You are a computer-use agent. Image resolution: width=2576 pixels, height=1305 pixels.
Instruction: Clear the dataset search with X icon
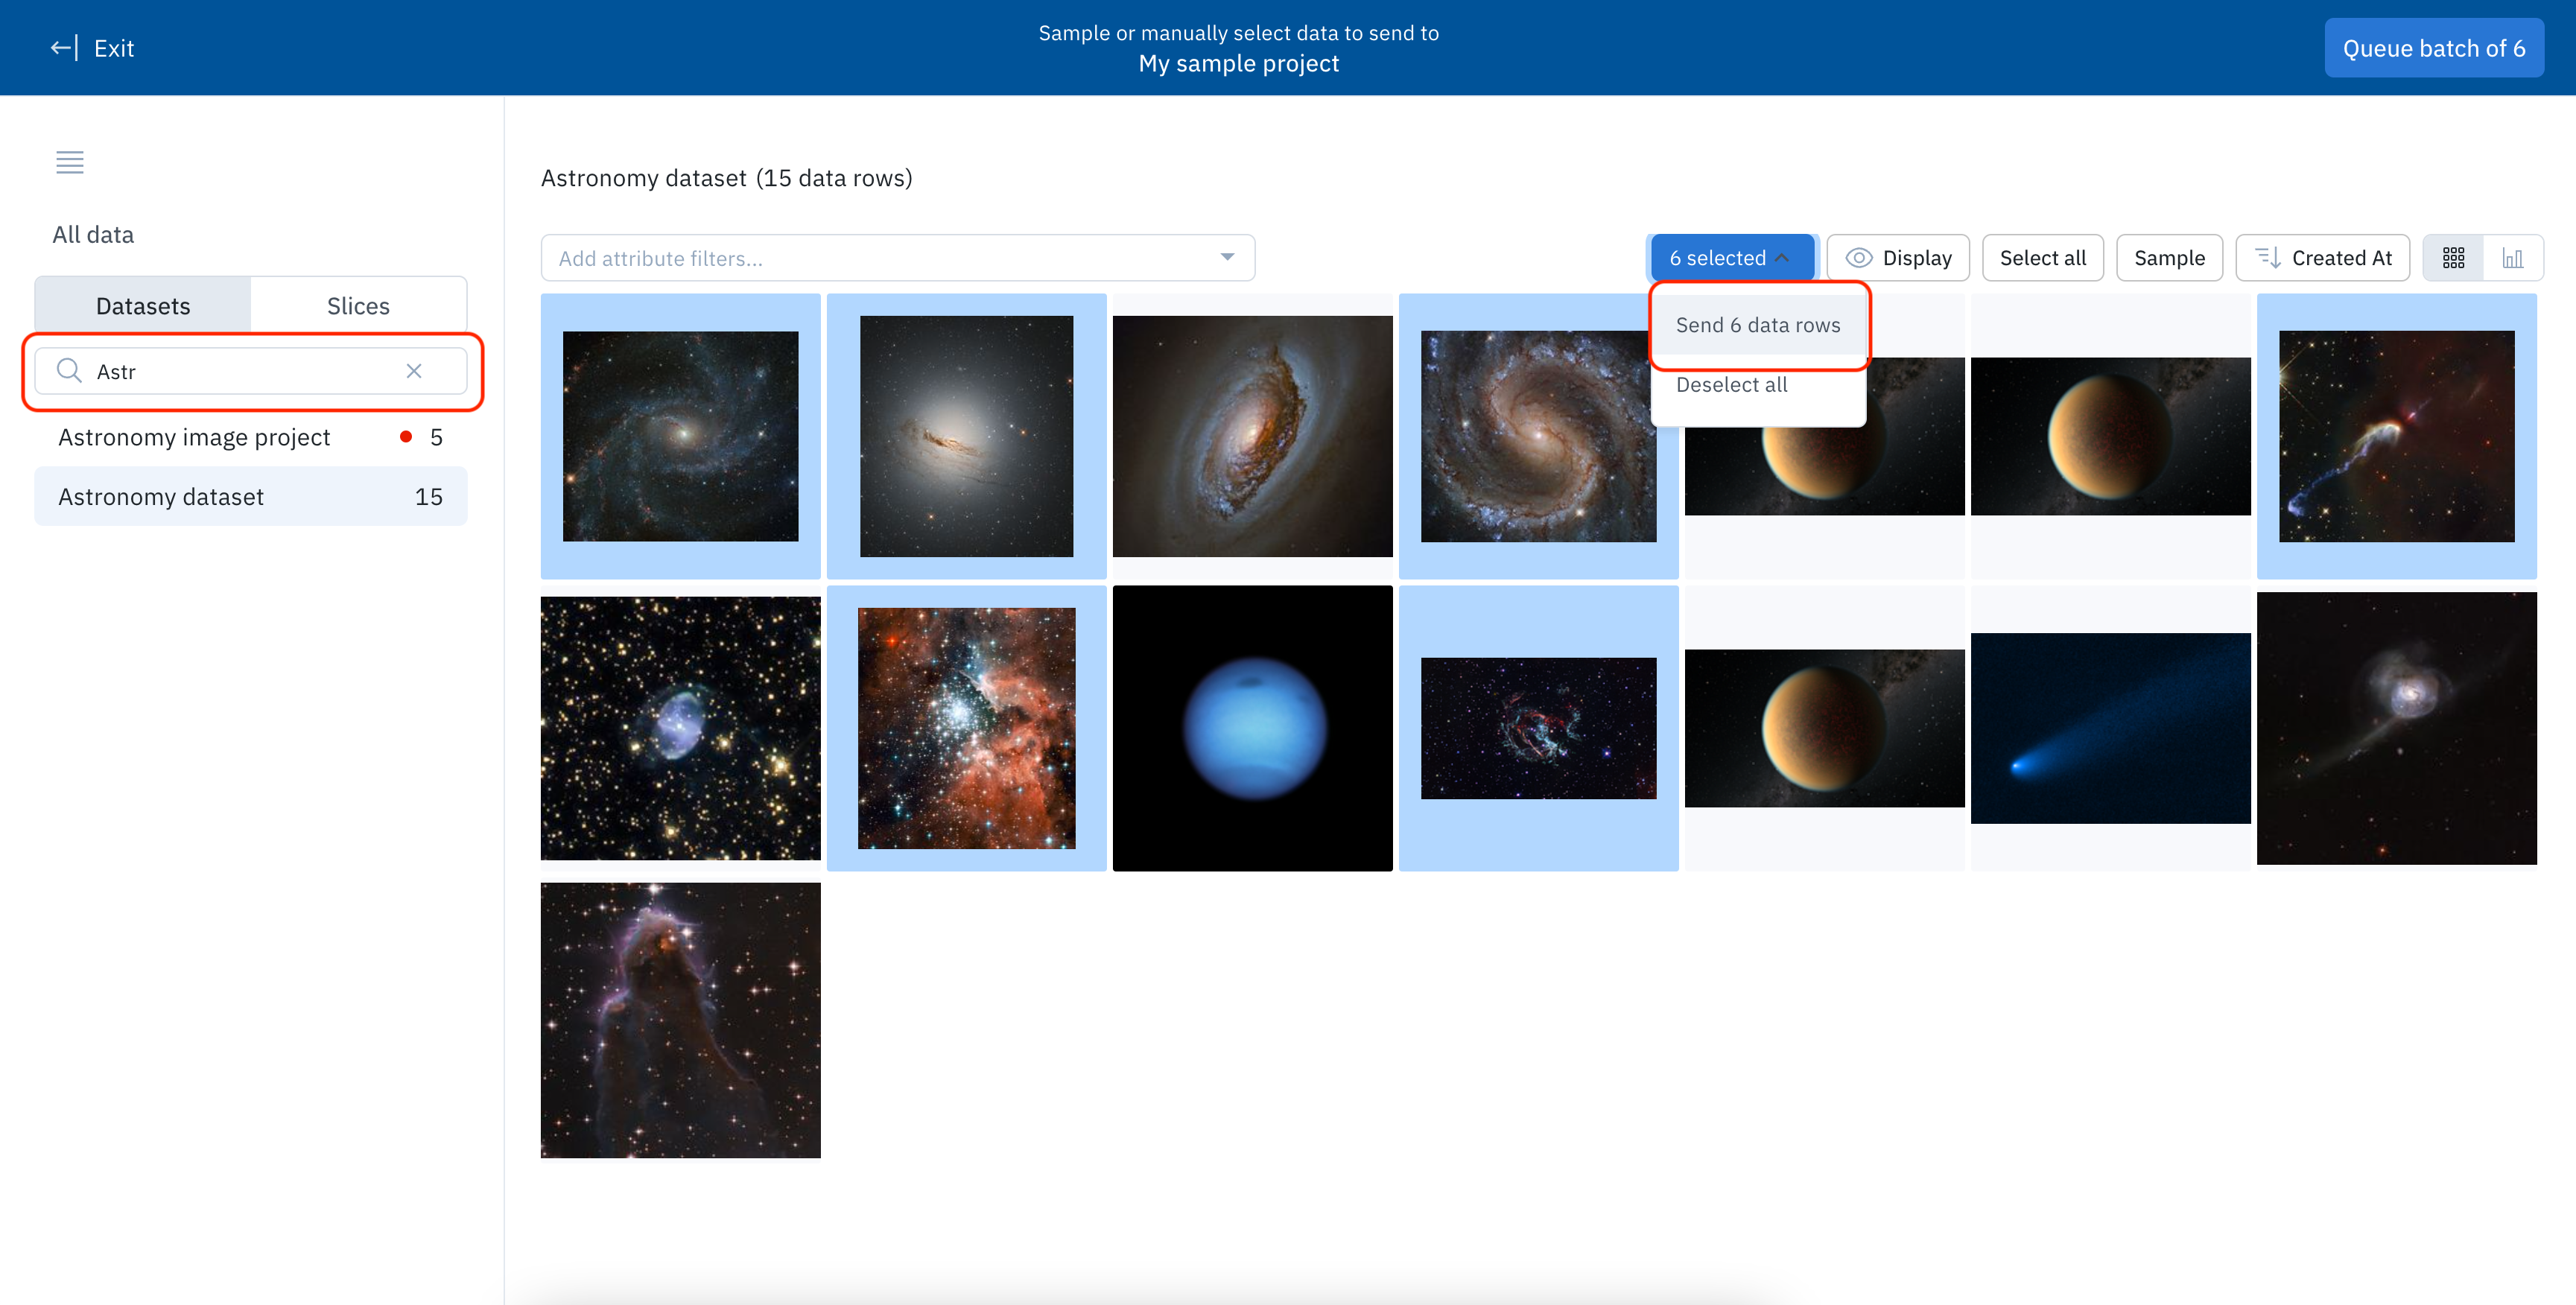tap(414, 371)
